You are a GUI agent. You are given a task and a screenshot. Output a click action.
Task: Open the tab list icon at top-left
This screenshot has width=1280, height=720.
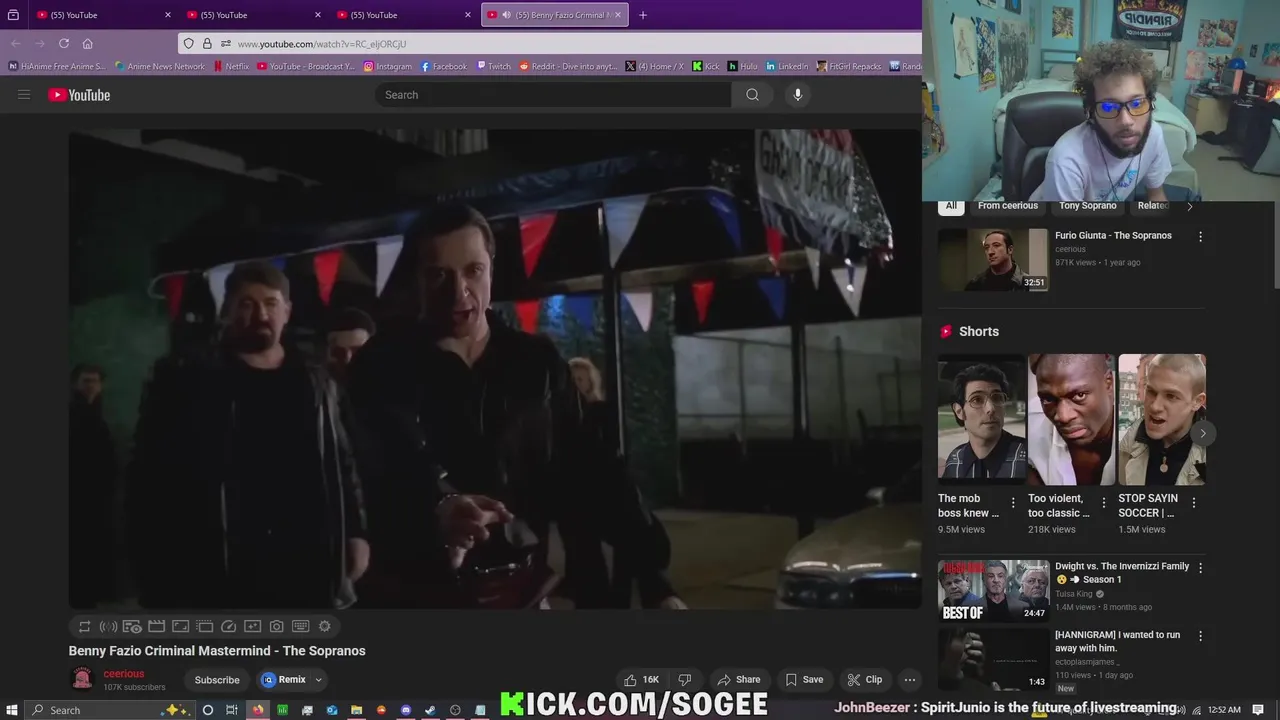point(13,15)
